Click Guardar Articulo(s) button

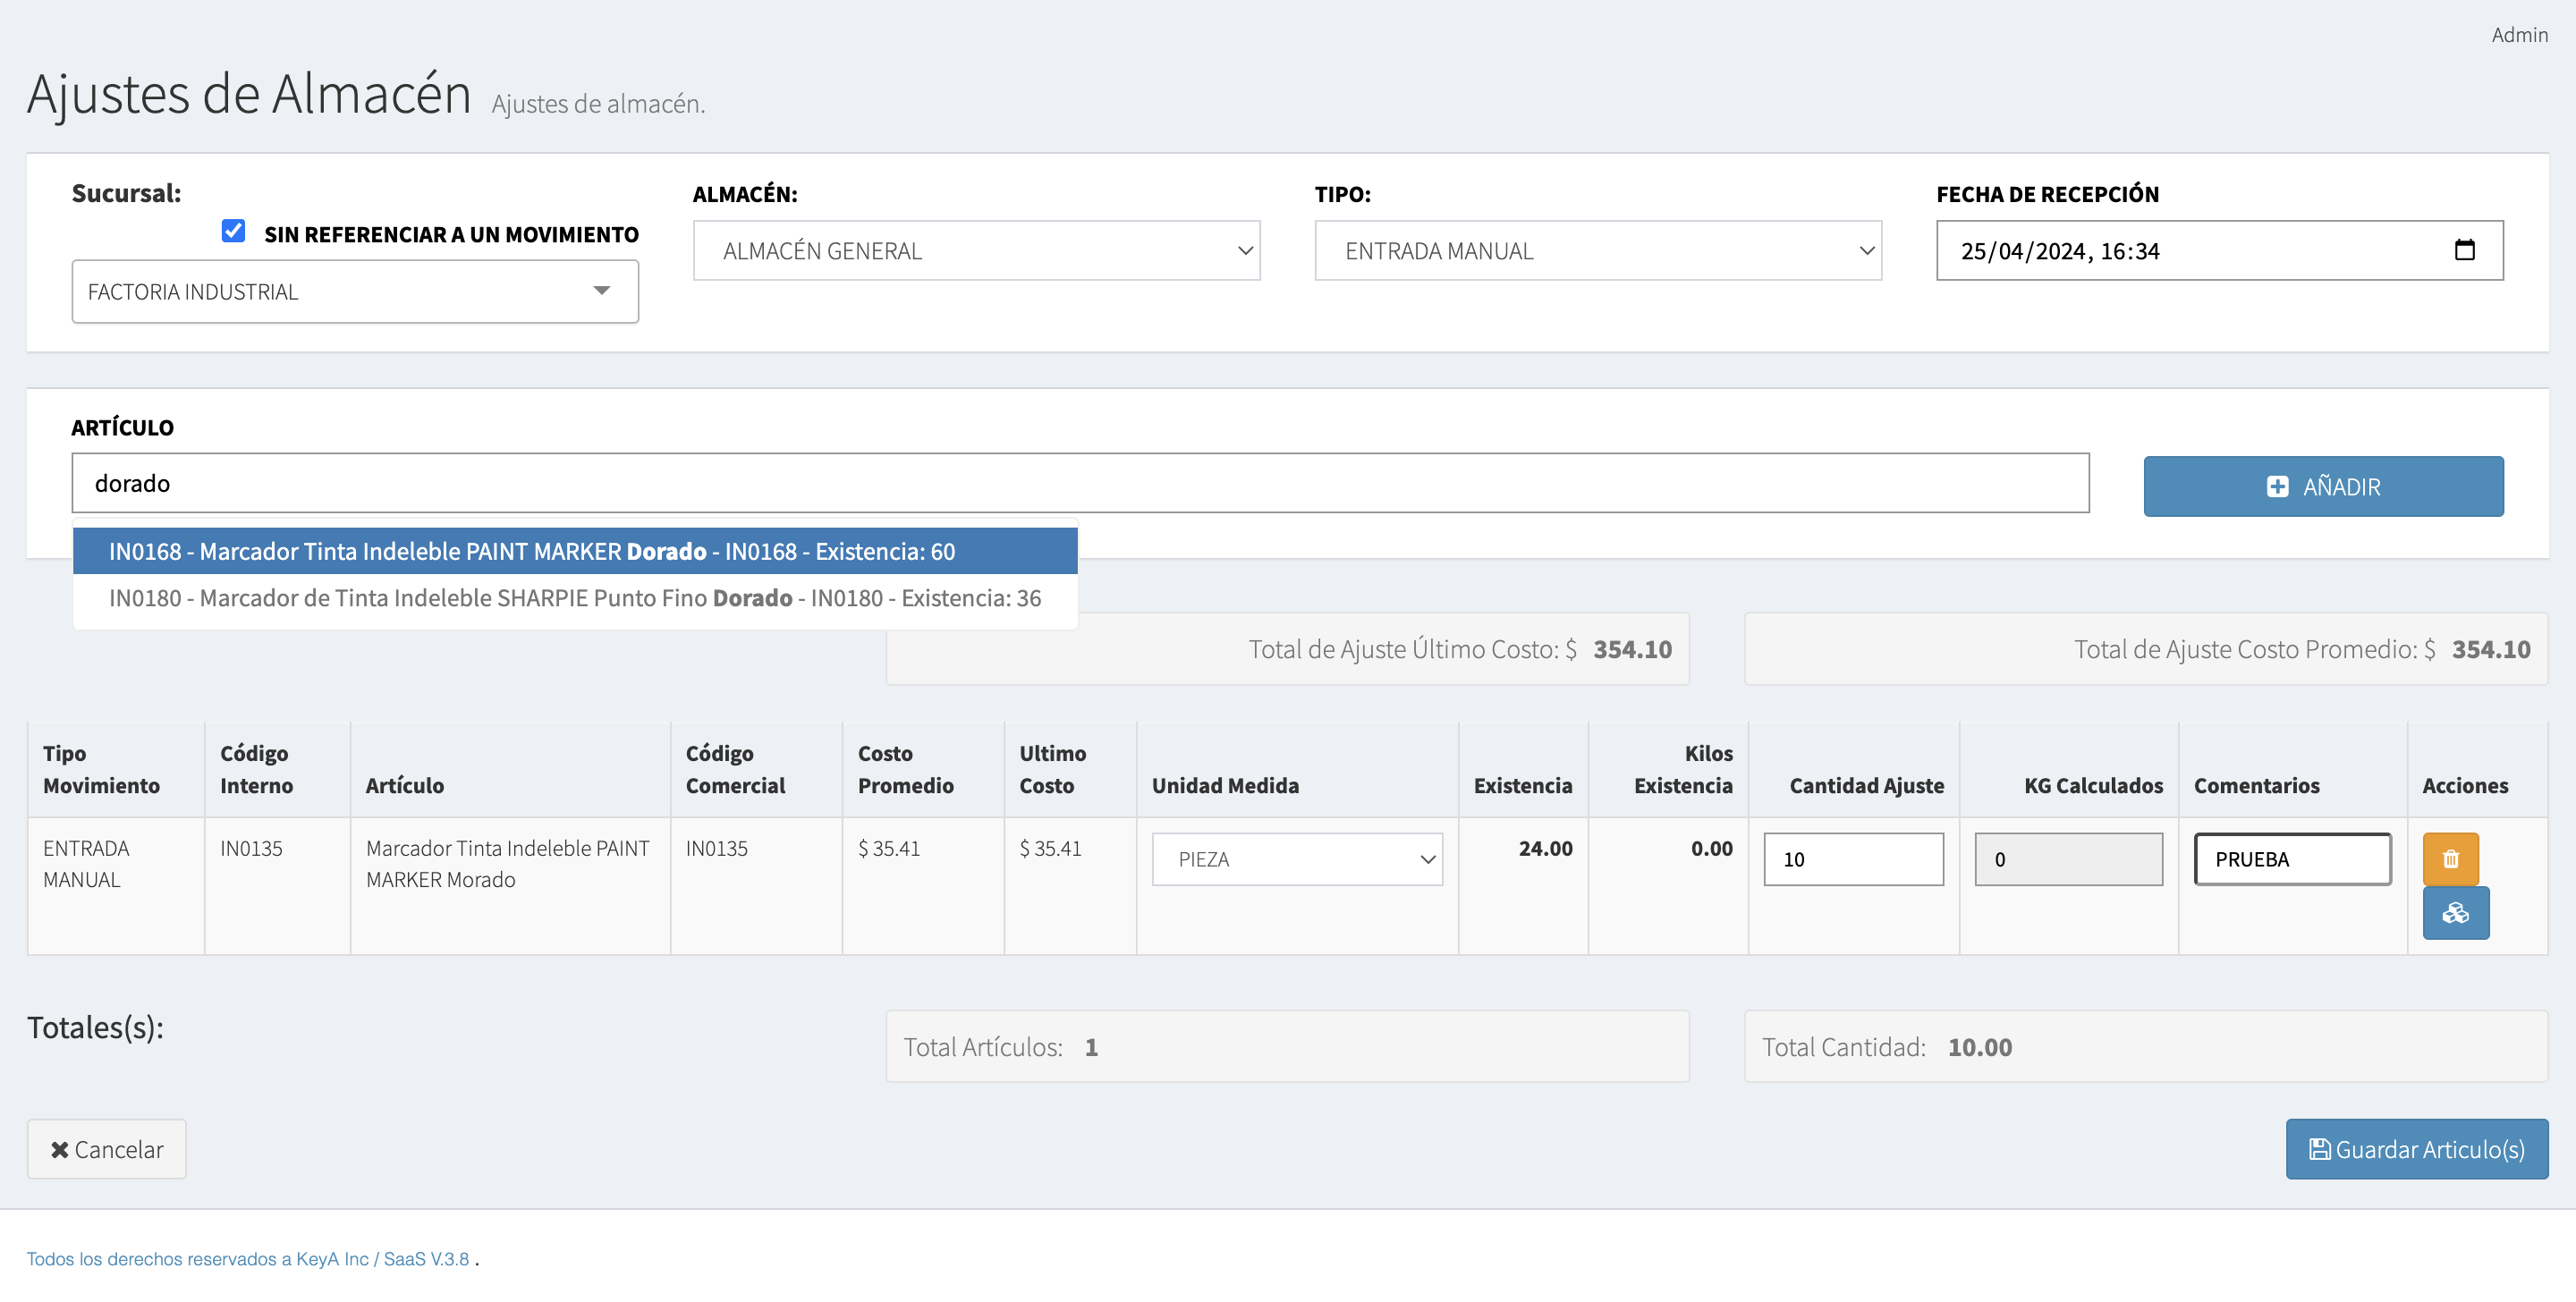2415,1148
